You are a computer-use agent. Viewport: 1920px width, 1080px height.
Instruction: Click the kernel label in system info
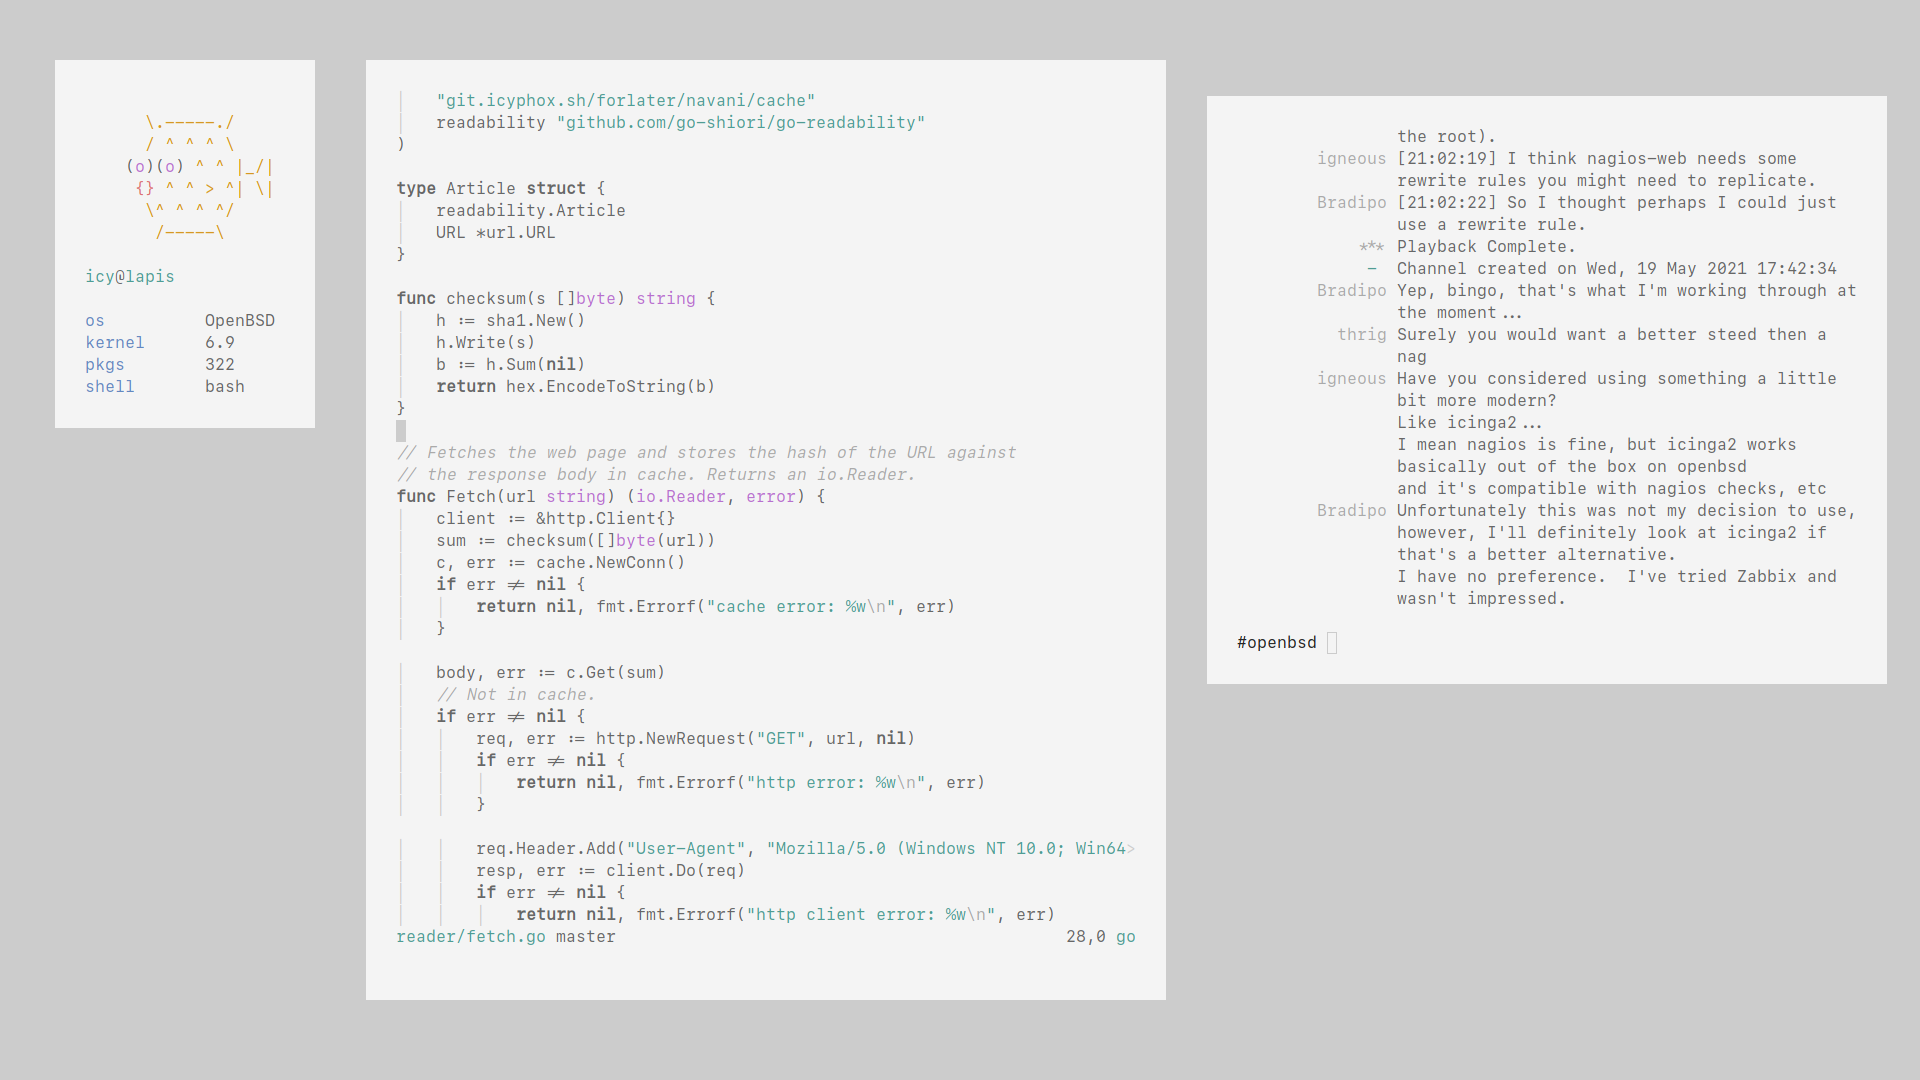115,343
